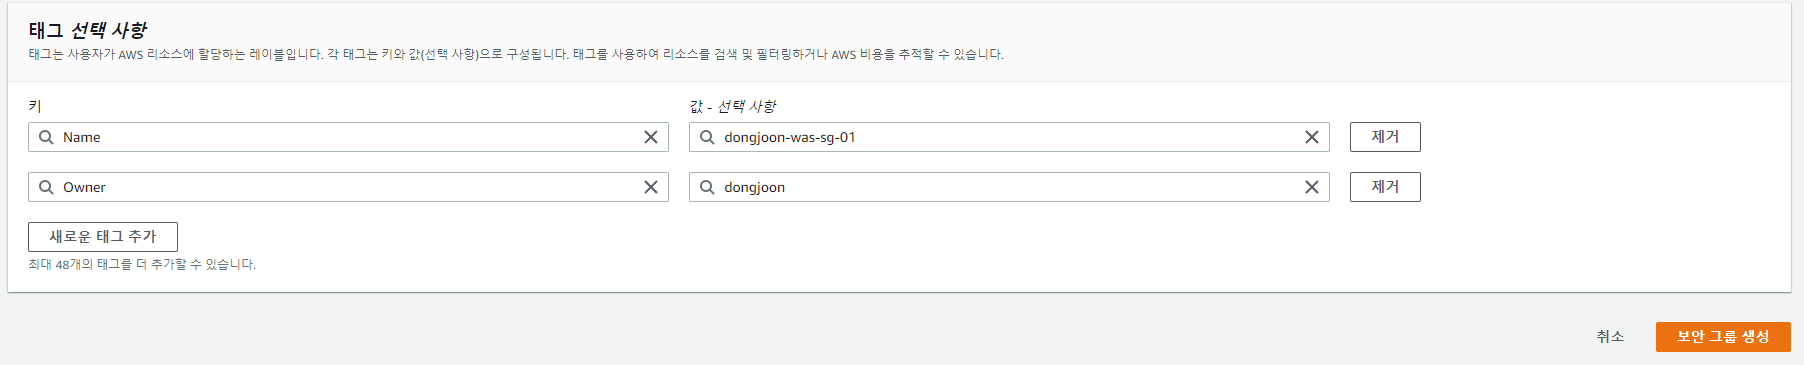1804x365 pixels.
Task: Click search icon in dongjoon value field
Action: [707, 187]
